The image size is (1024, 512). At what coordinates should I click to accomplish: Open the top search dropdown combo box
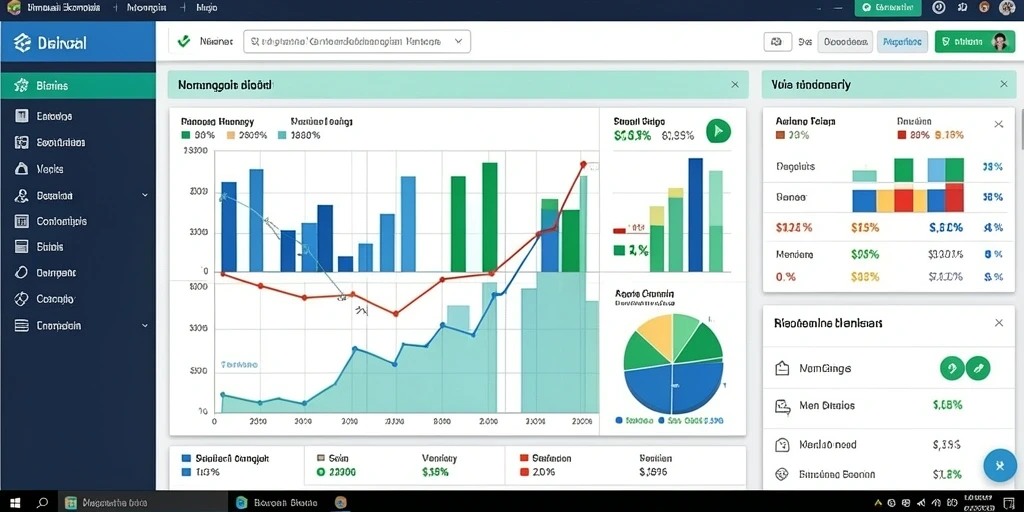click(357, 41)
